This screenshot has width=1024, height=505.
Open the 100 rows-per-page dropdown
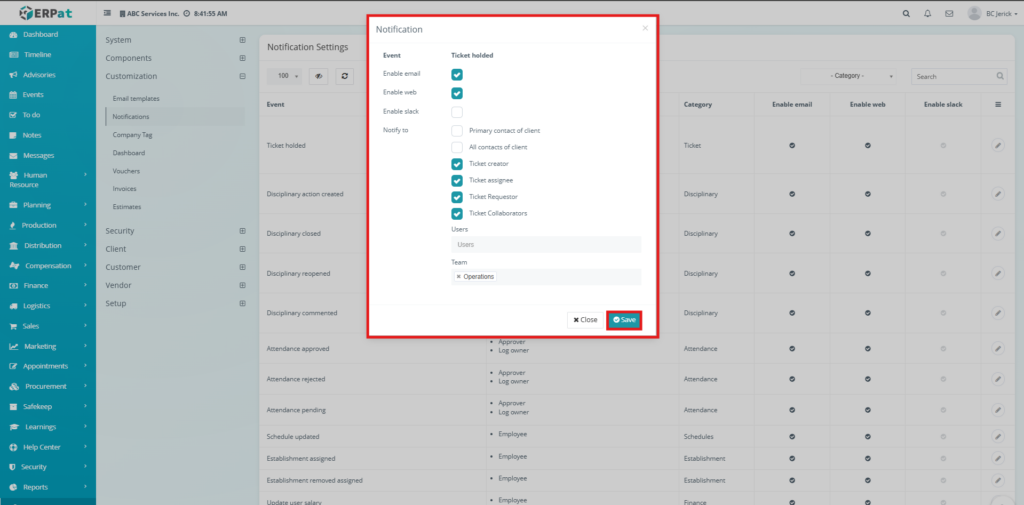pos(284,76)
